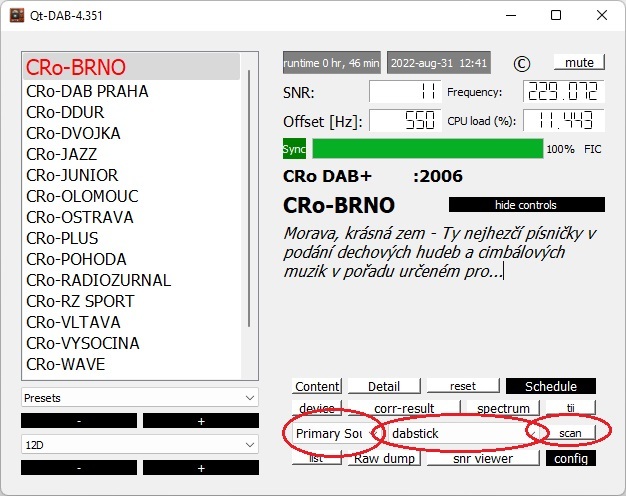Select CRo-PLUS service
Screen dimensions: 626x496
pos(132,238)
